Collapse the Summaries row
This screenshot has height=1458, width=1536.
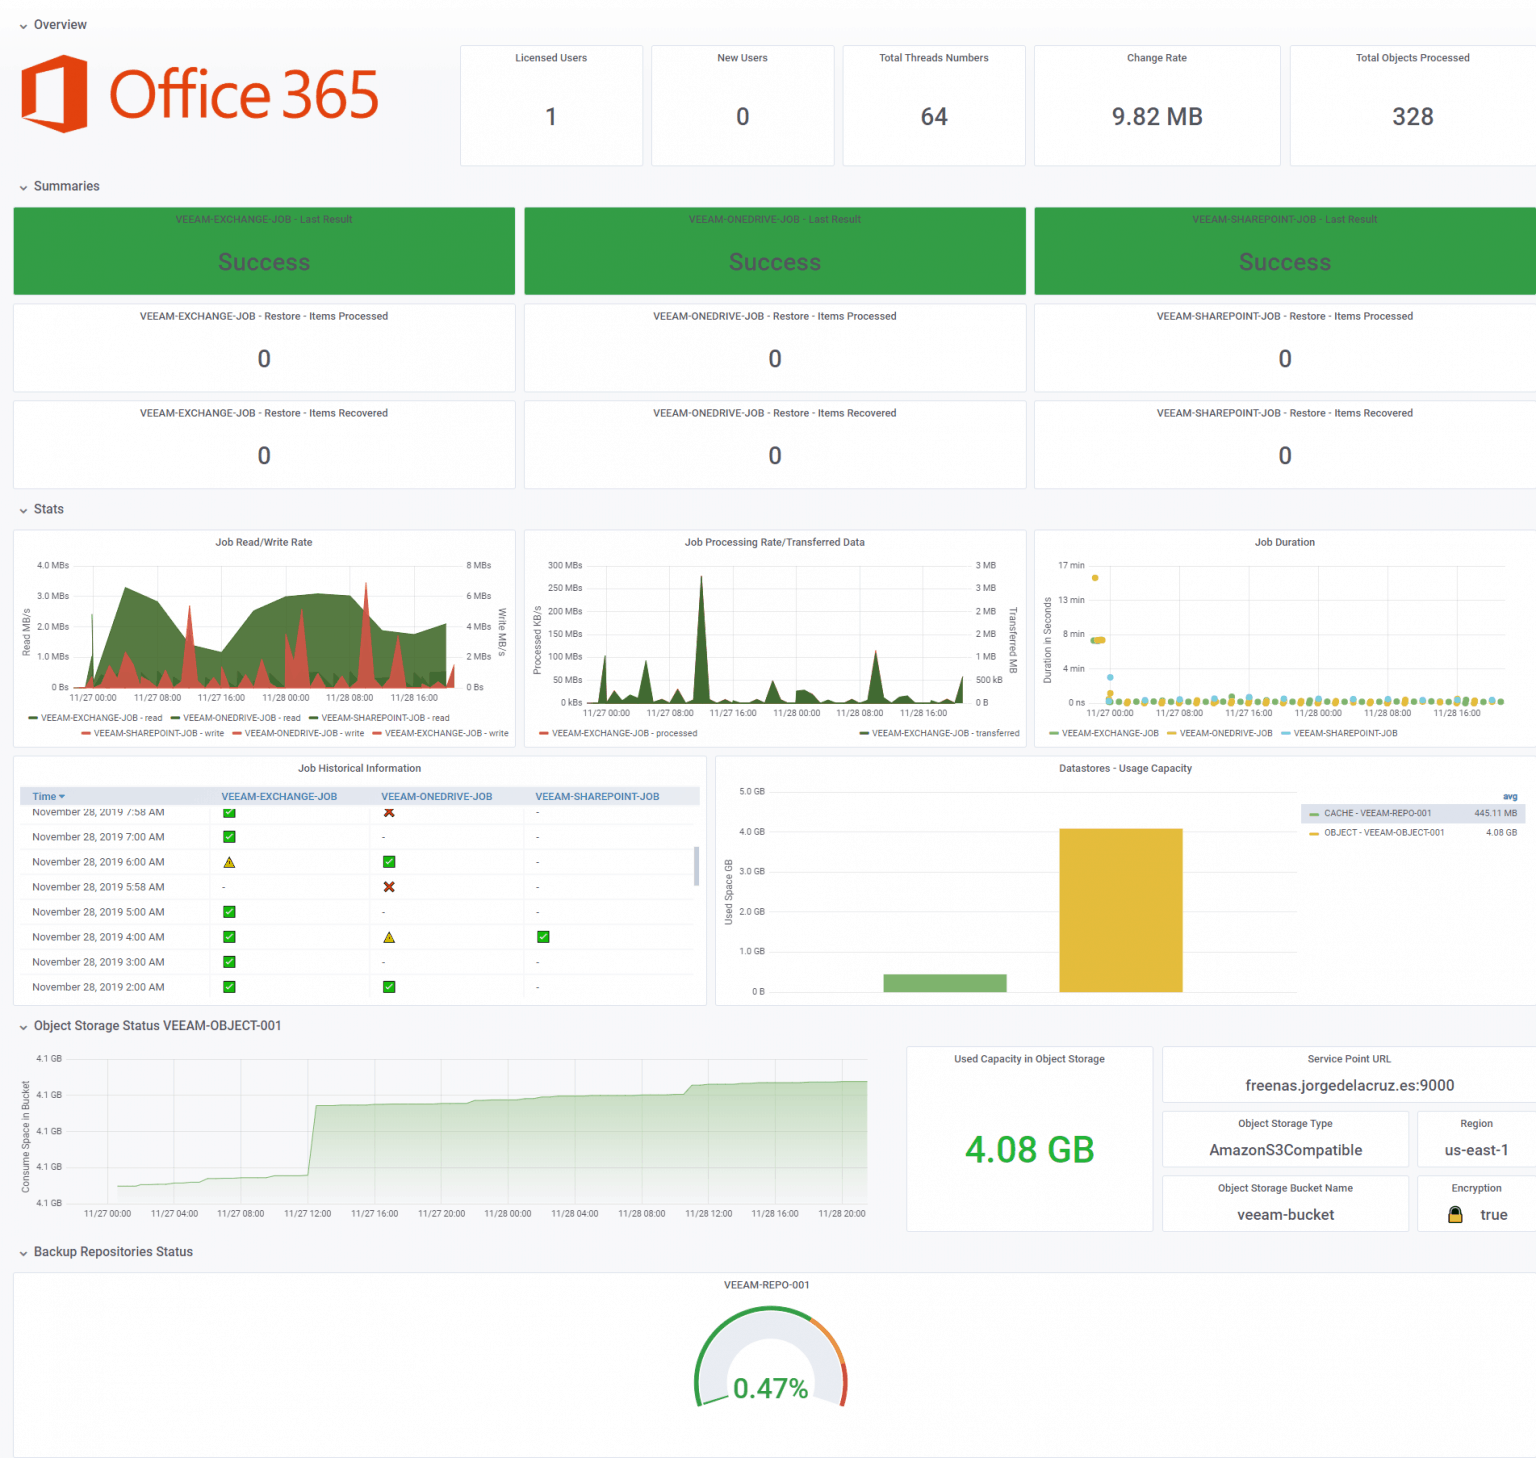(x=66, y=186)
